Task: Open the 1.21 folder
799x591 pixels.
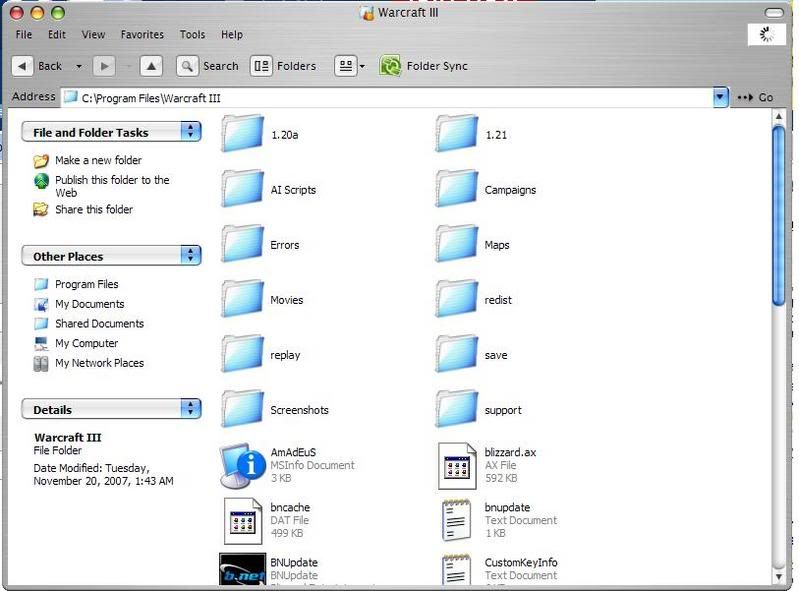Action: [x=457, y=134]
